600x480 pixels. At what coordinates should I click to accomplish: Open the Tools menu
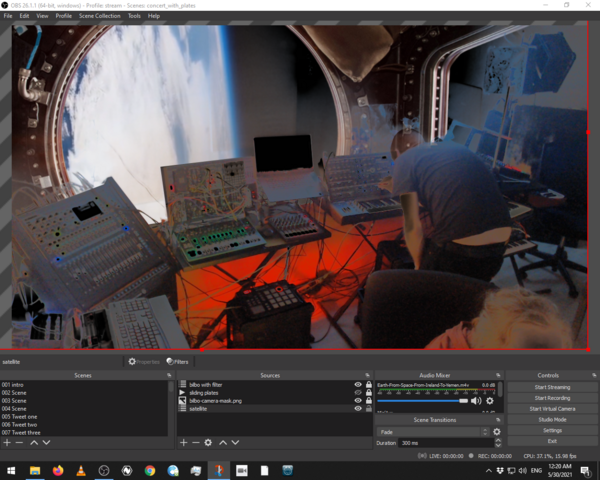(x=134, y=16)
